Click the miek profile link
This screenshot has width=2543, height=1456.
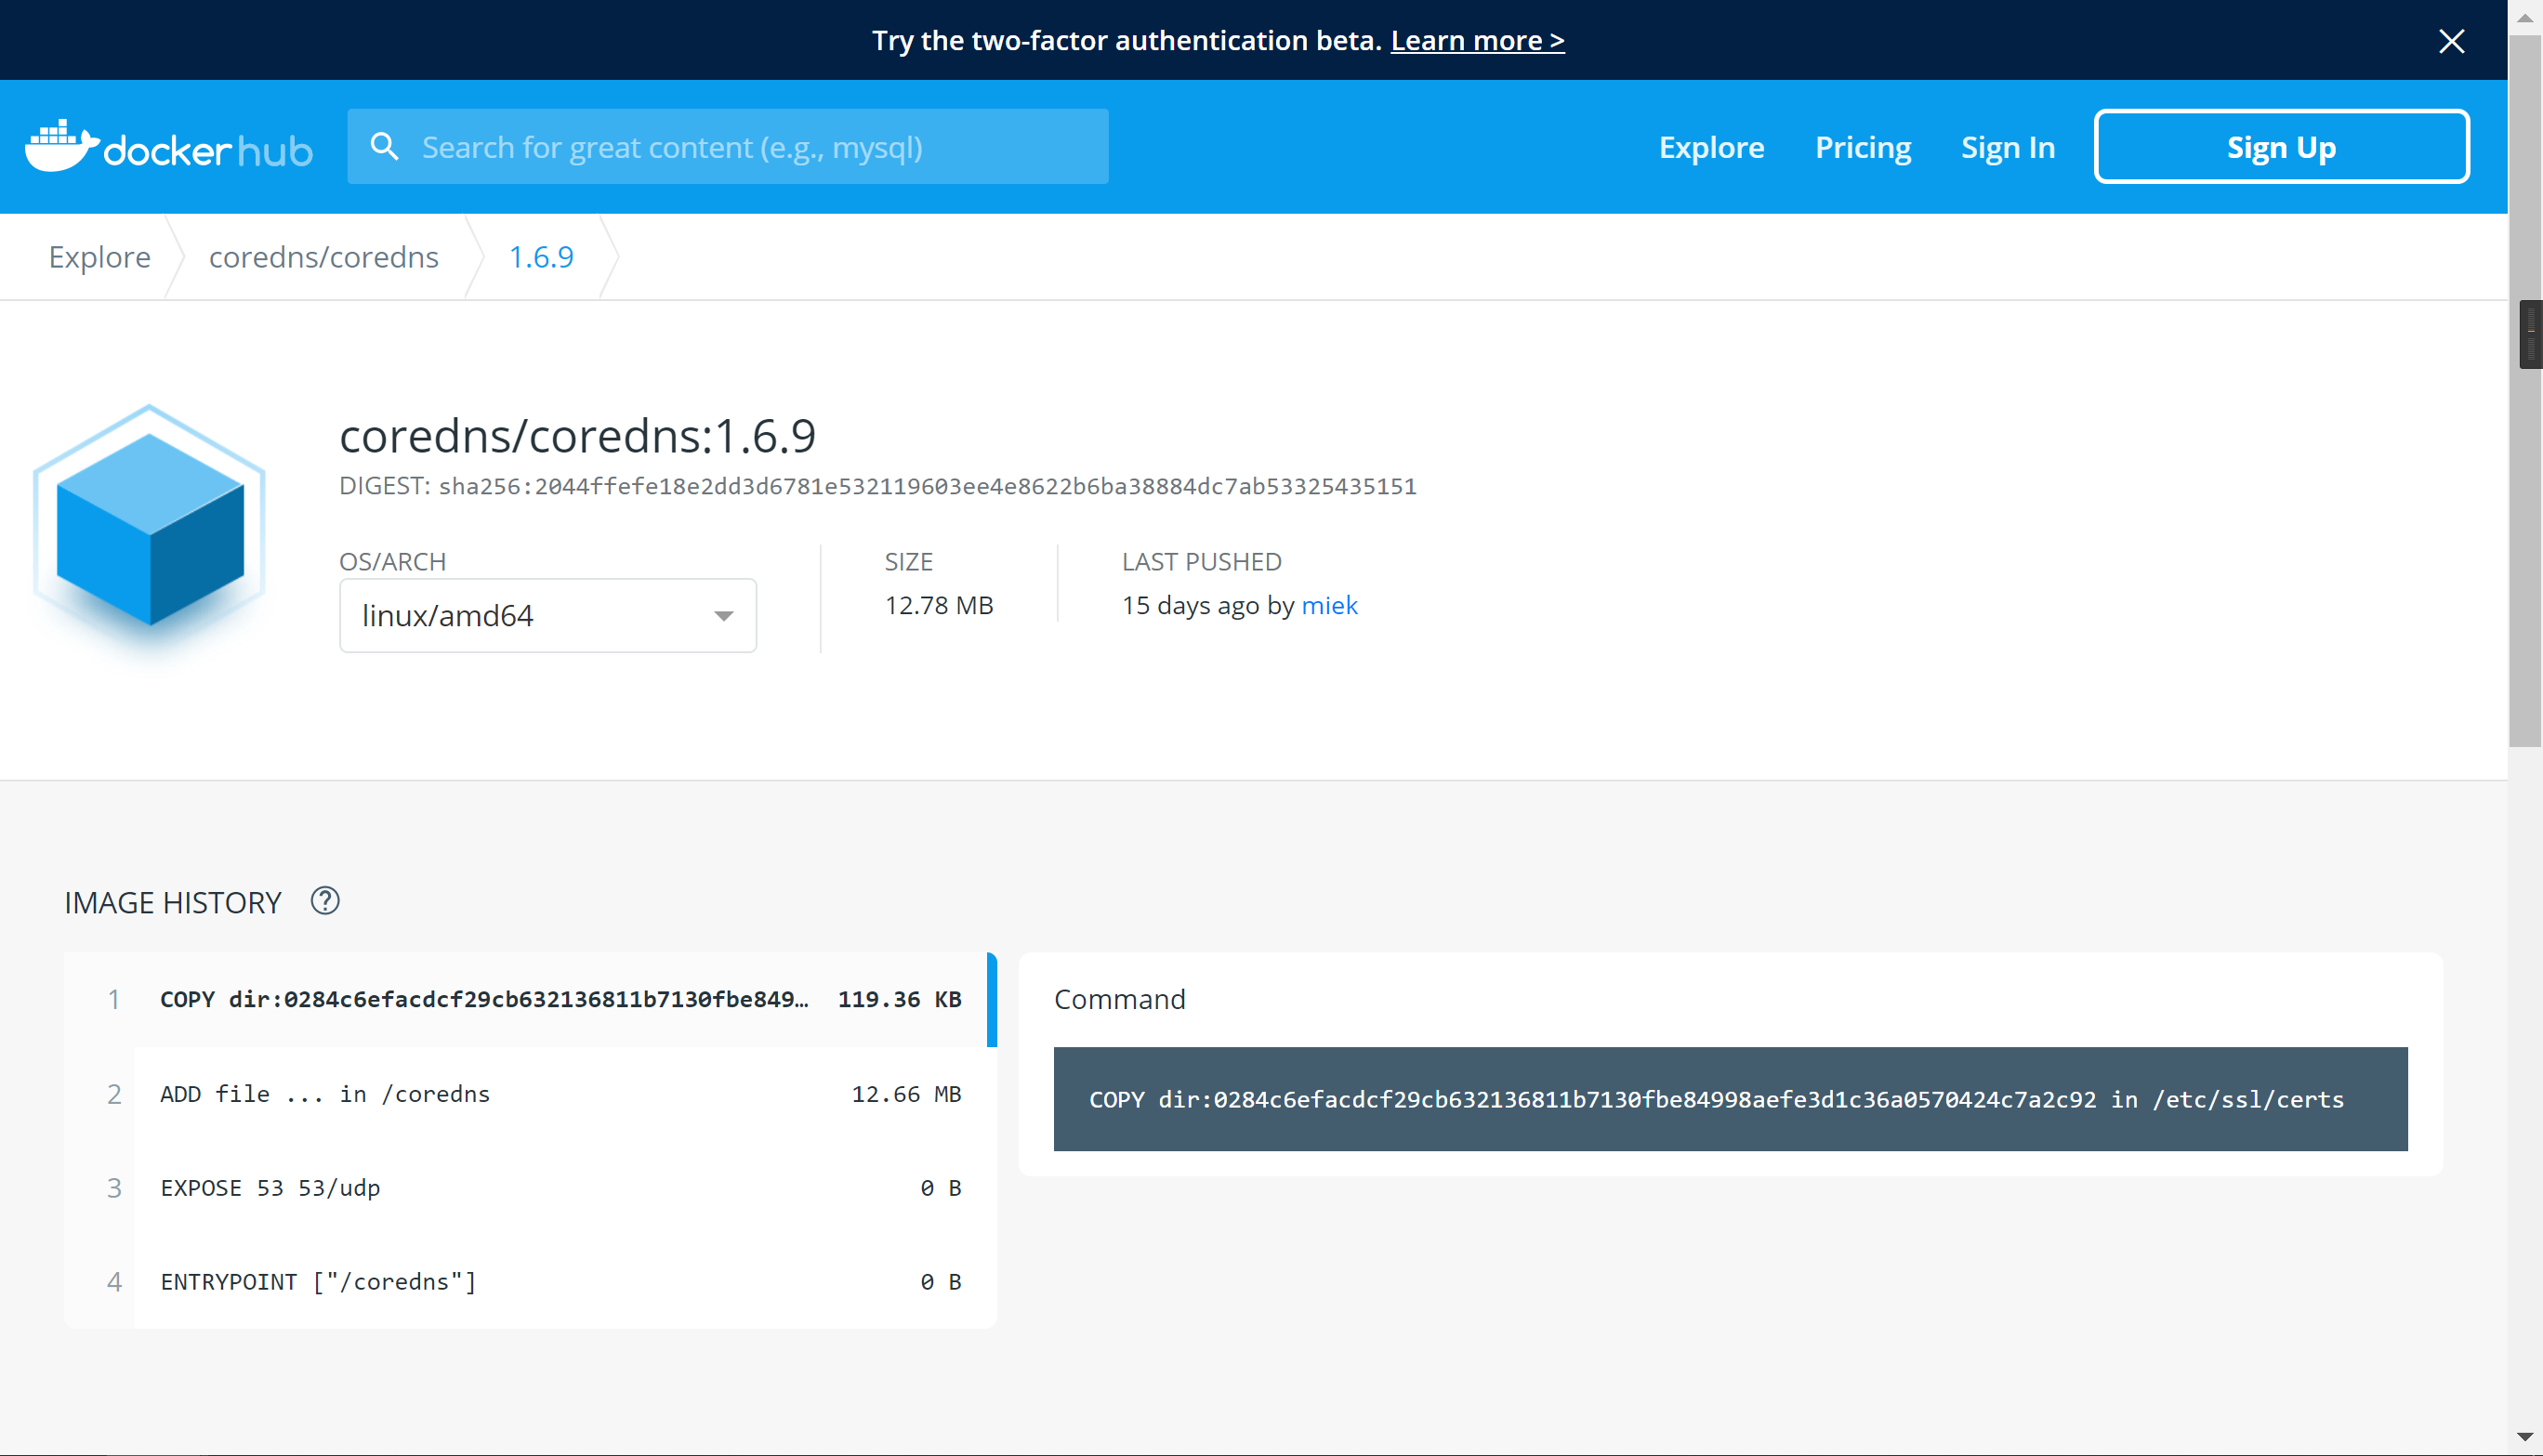(1330, 605)
